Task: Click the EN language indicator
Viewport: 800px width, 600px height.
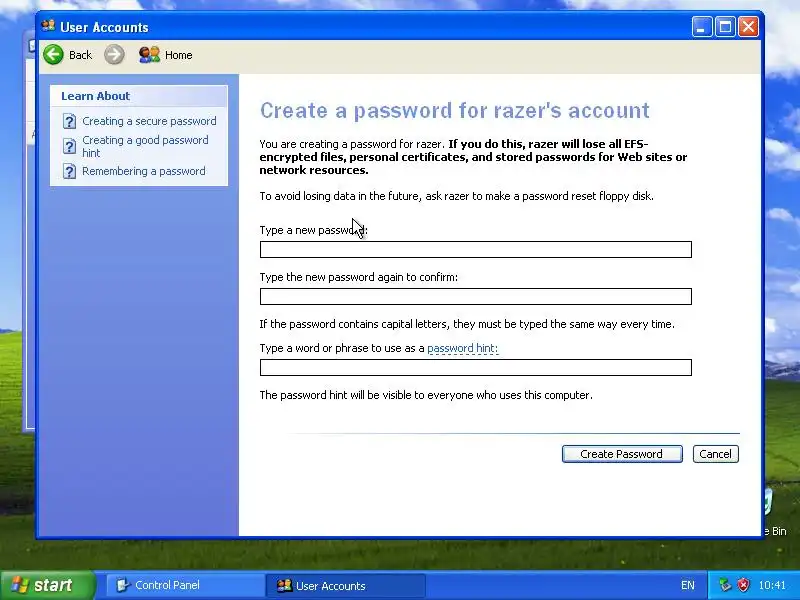Action: (687, 585)
